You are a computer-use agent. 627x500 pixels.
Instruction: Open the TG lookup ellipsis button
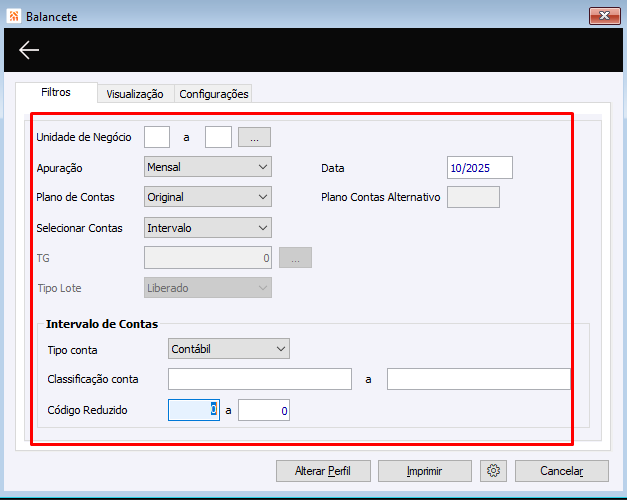(x=296, y=258)
